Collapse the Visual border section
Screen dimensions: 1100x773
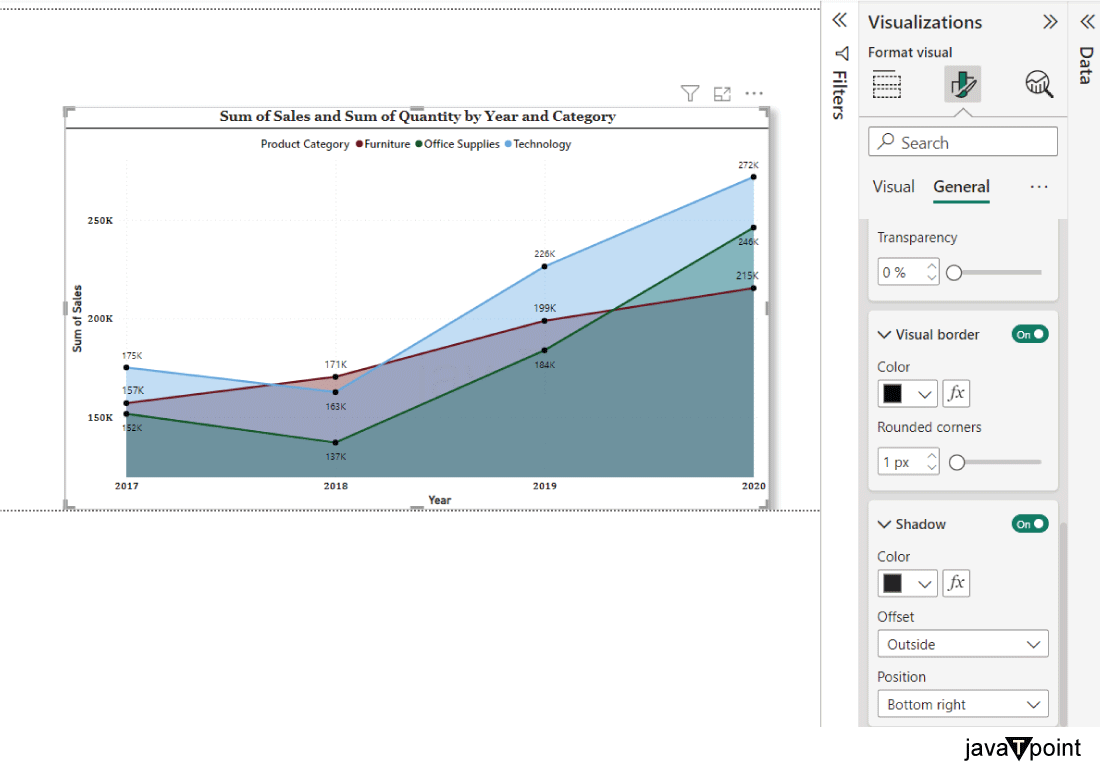click(885, 335)
